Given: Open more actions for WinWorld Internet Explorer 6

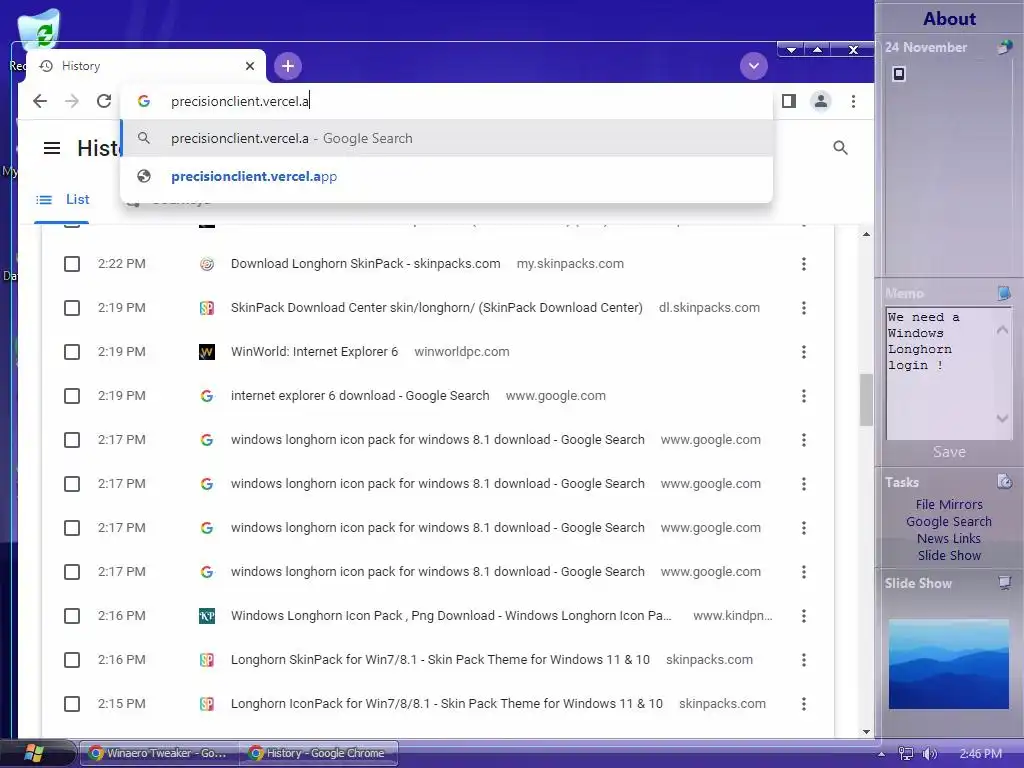Looking at the screenshot, I should (x=804, y=352).
